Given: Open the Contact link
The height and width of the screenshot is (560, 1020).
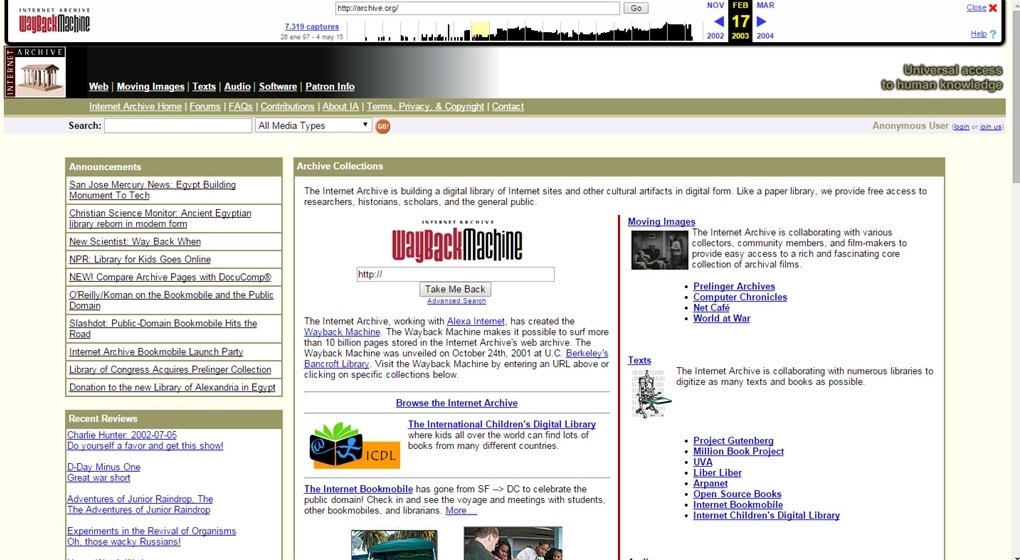Looking at the screenshot, I should 507,107.
